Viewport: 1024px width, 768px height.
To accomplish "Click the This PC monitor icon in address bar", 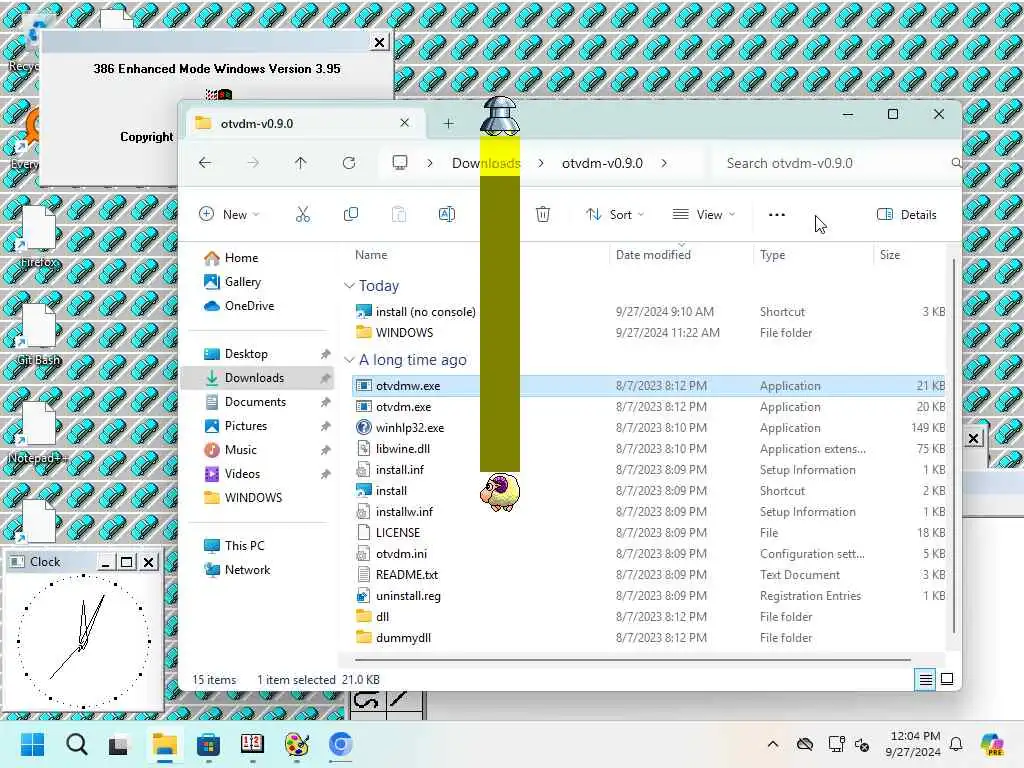I will point(400,163).
